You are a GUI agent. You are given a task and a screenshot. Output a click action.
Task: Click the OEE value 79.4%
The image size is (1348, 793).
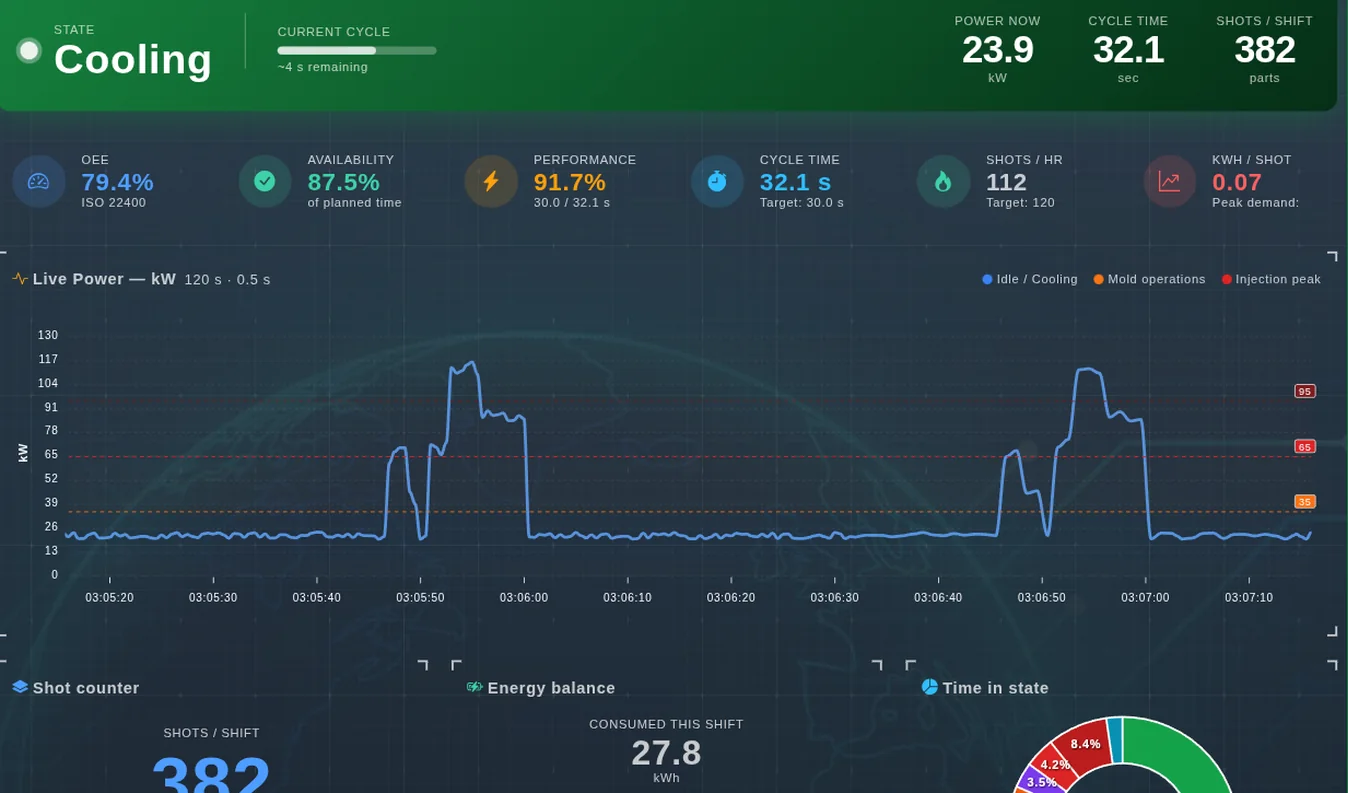coord(117,182)
